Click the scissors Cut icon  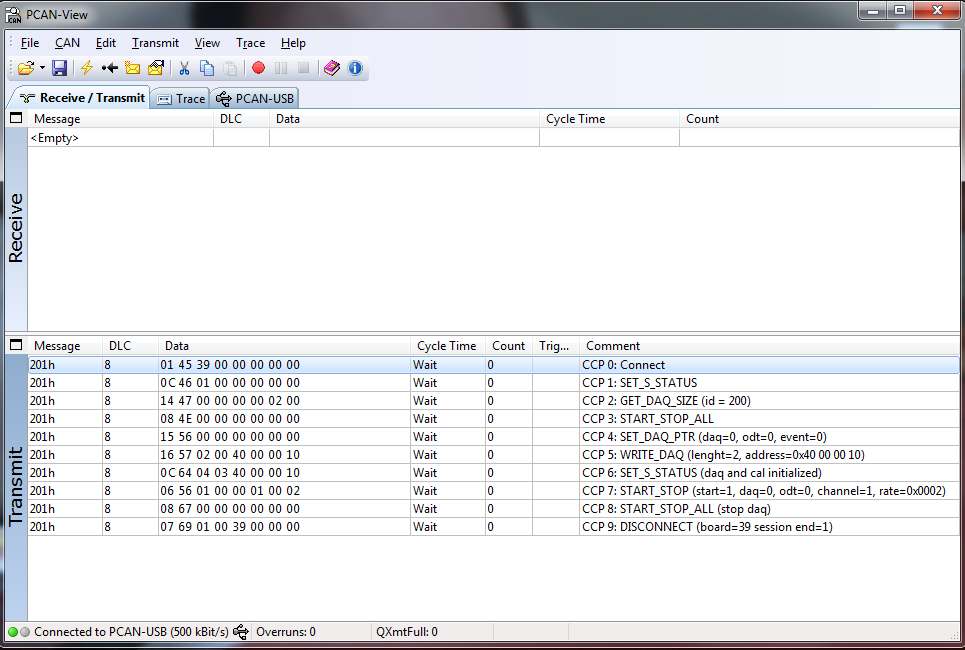184,68
